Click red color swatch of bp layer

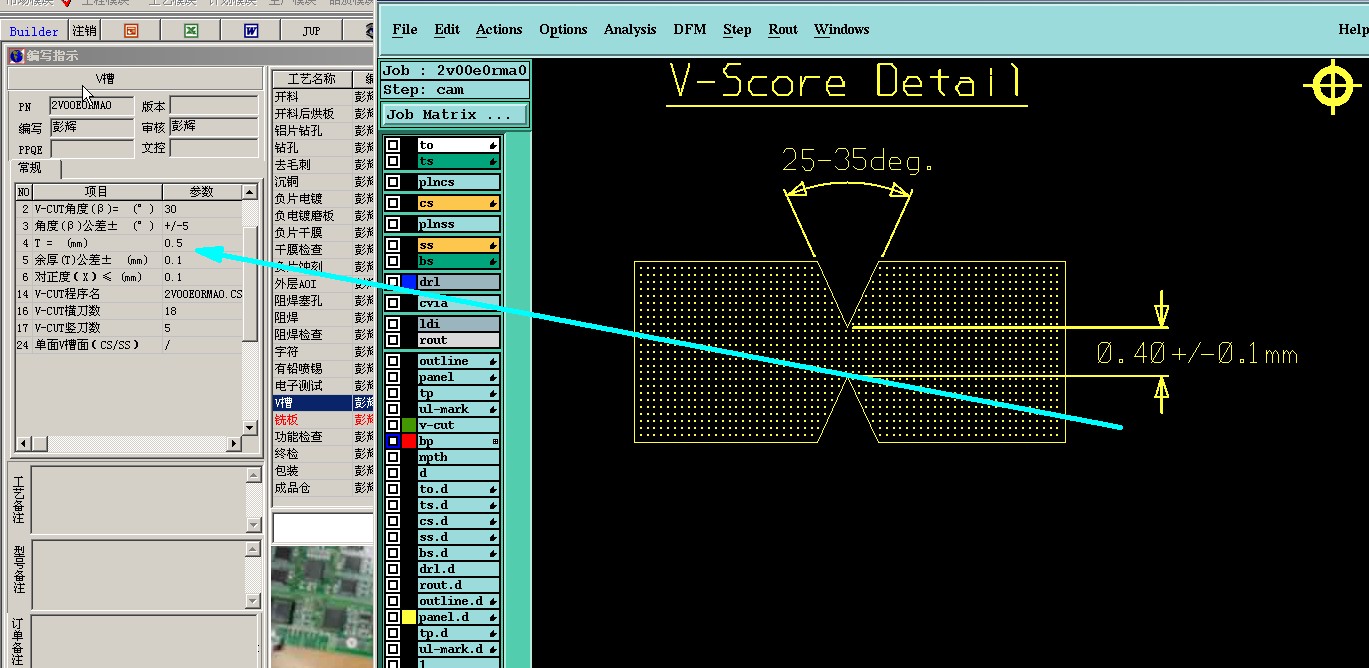(x=409, y=441)
